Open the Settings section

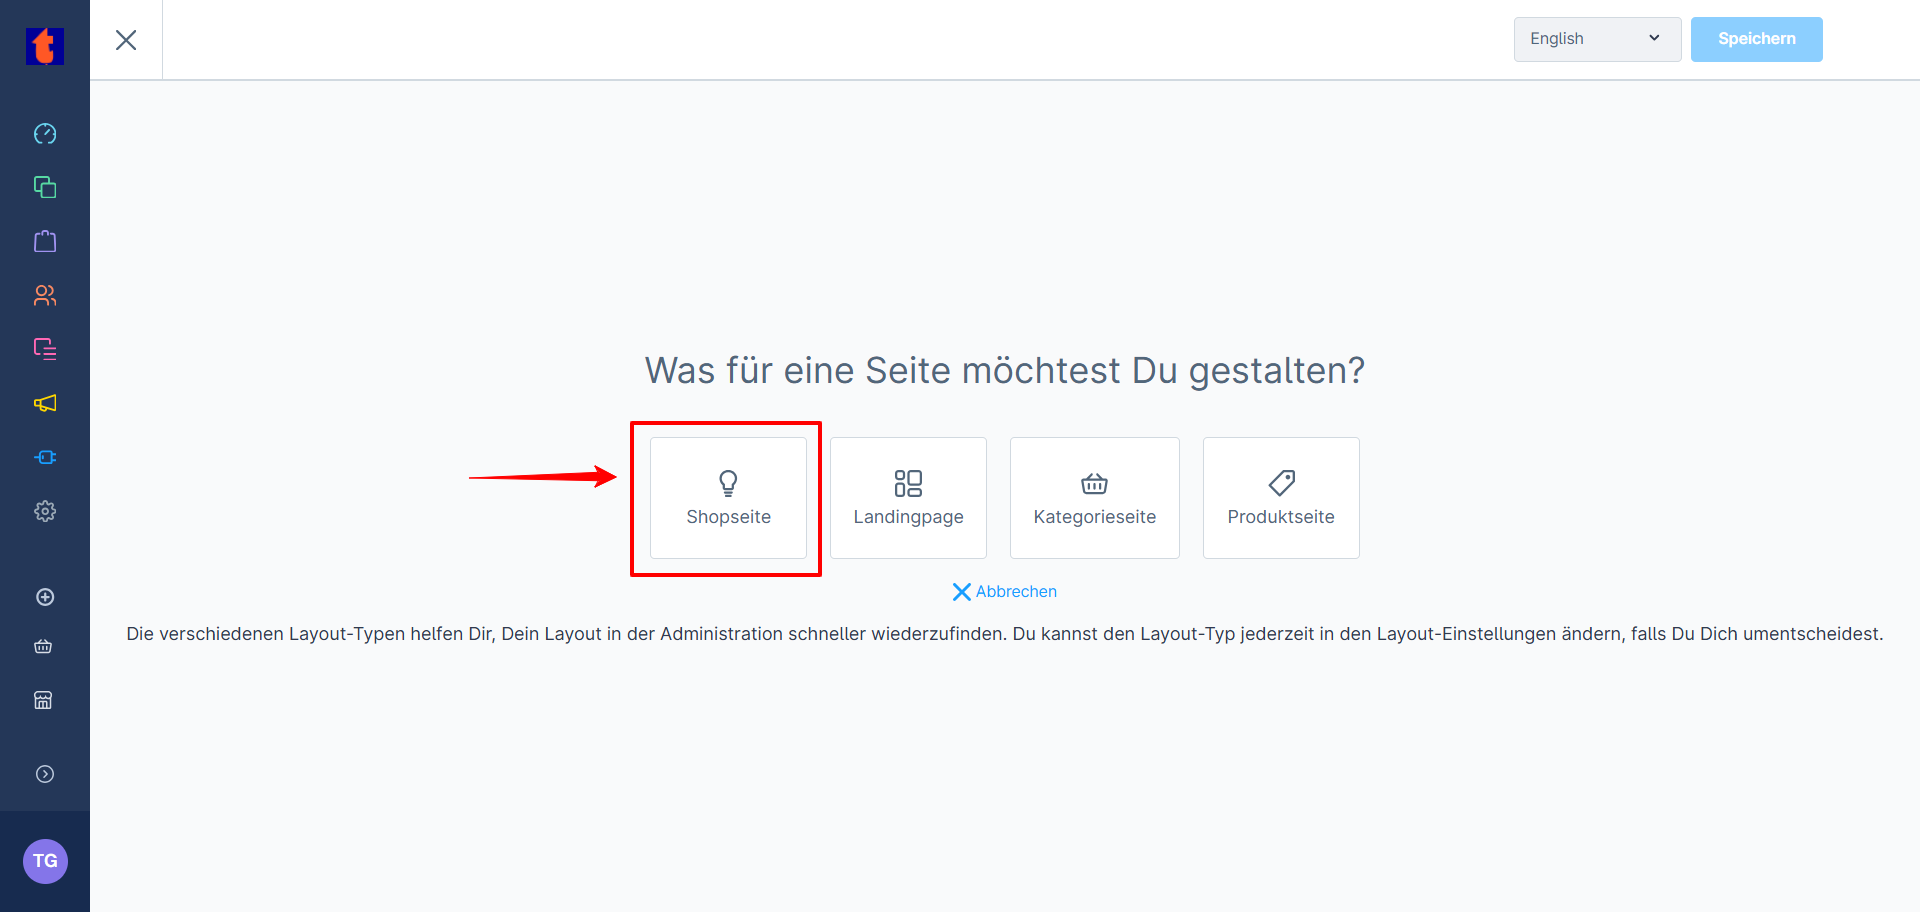pyautogui.click(x=45, y=511)
